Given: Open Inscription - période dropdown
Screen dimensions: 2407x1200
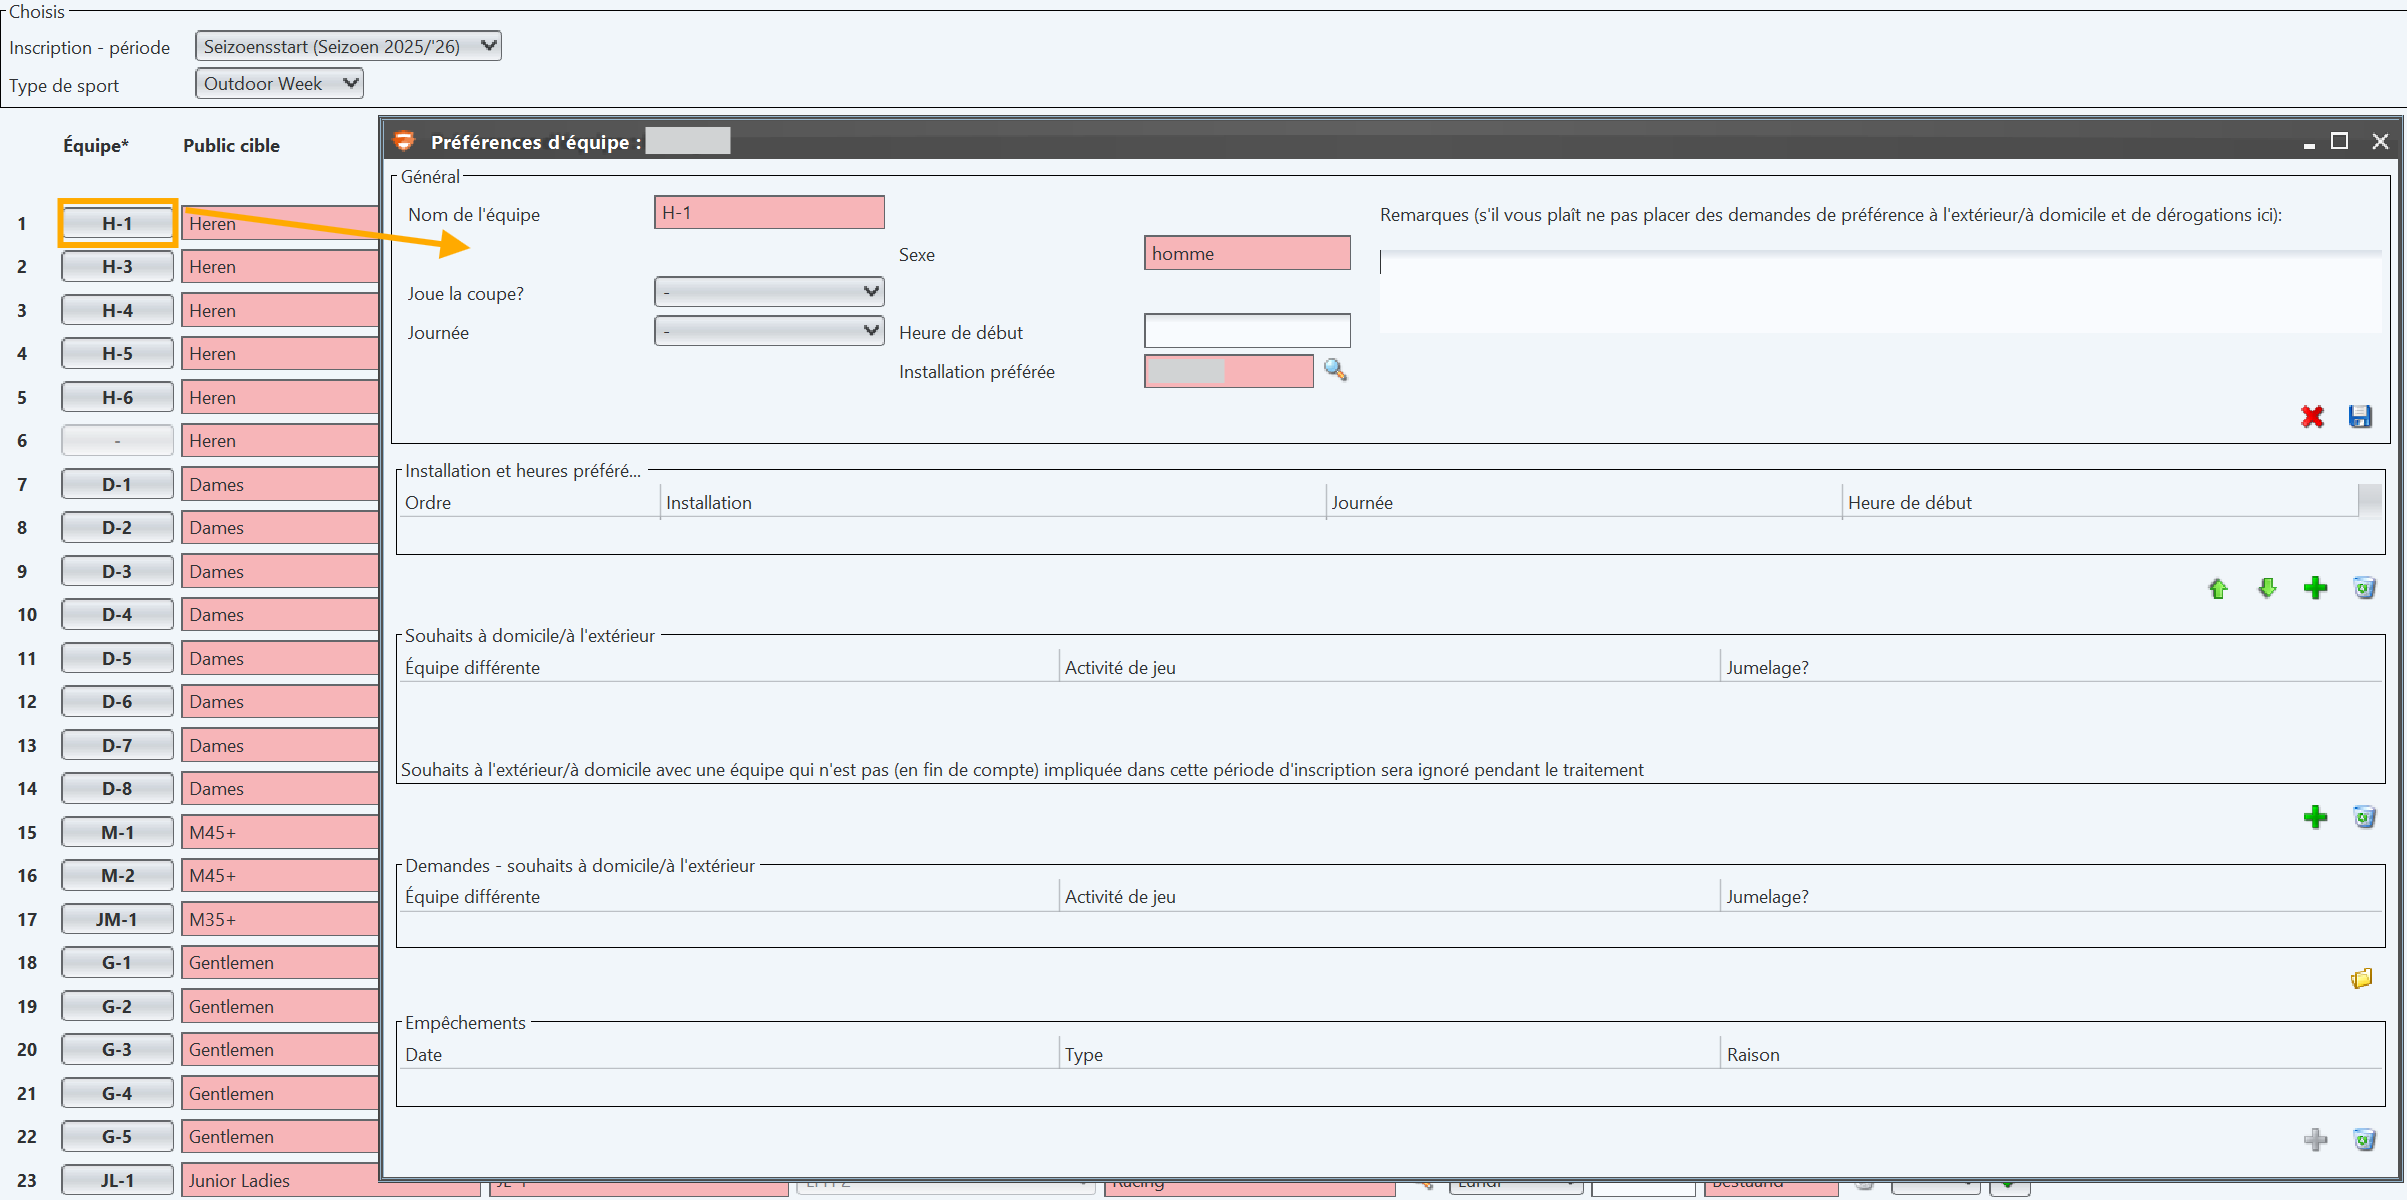Looking at the screenshot, I should 348,46.
